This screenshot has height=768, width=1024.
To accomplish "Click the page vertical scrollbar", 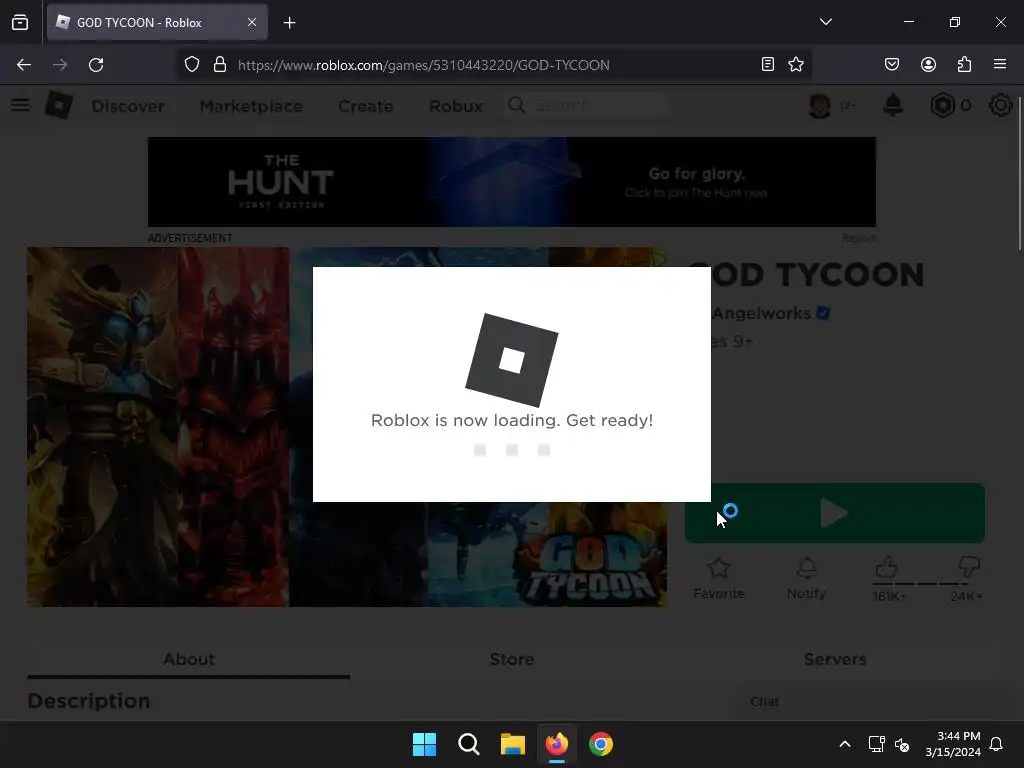I will click(1020, 172).
